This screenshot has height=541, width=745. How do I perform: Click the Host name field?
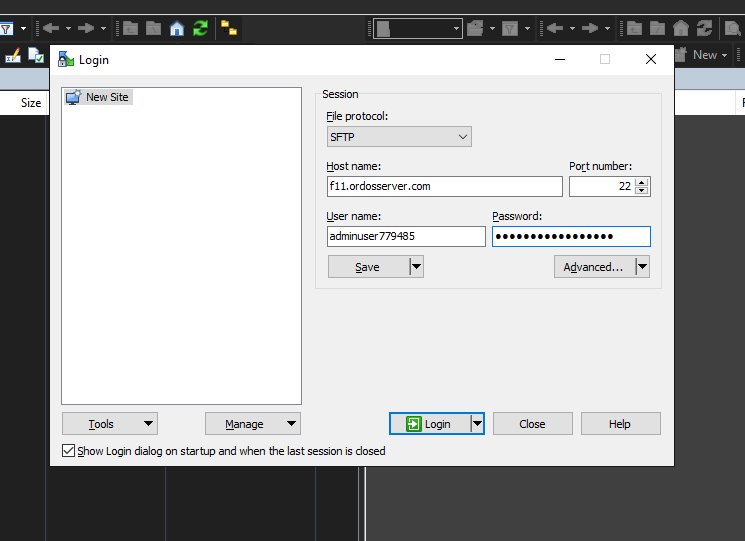[444, 186]
